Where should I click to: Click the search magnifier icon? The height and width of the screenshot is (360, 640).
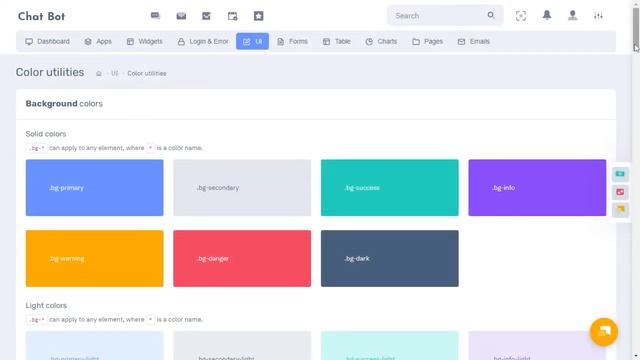coord(491,16)
